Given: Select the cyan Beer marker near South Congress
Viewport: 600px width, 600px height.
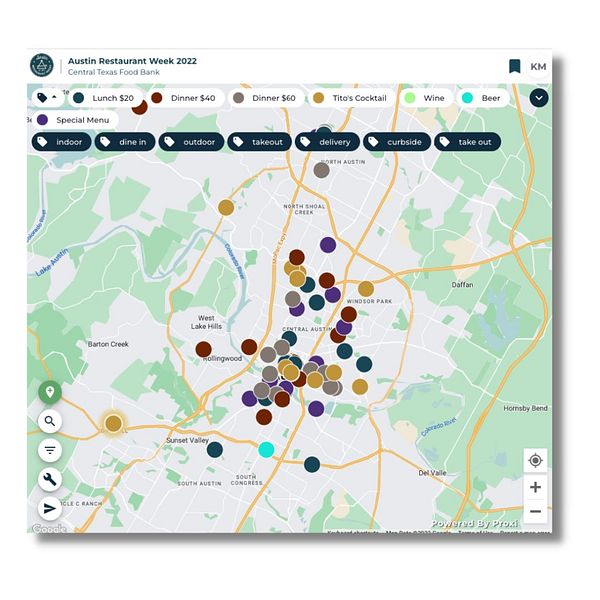Looking at the screenshot, I should point(266,450).
